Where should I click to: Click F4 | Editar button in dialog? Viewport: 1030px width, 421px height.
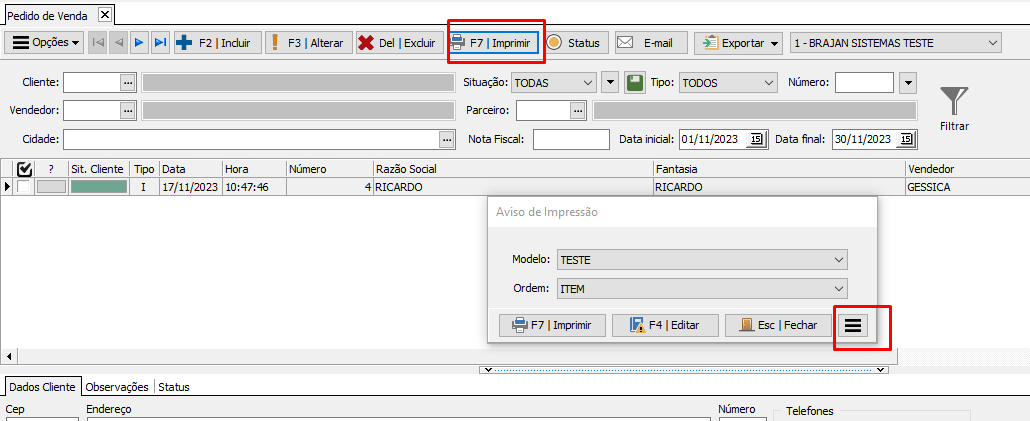pos(665,325)
